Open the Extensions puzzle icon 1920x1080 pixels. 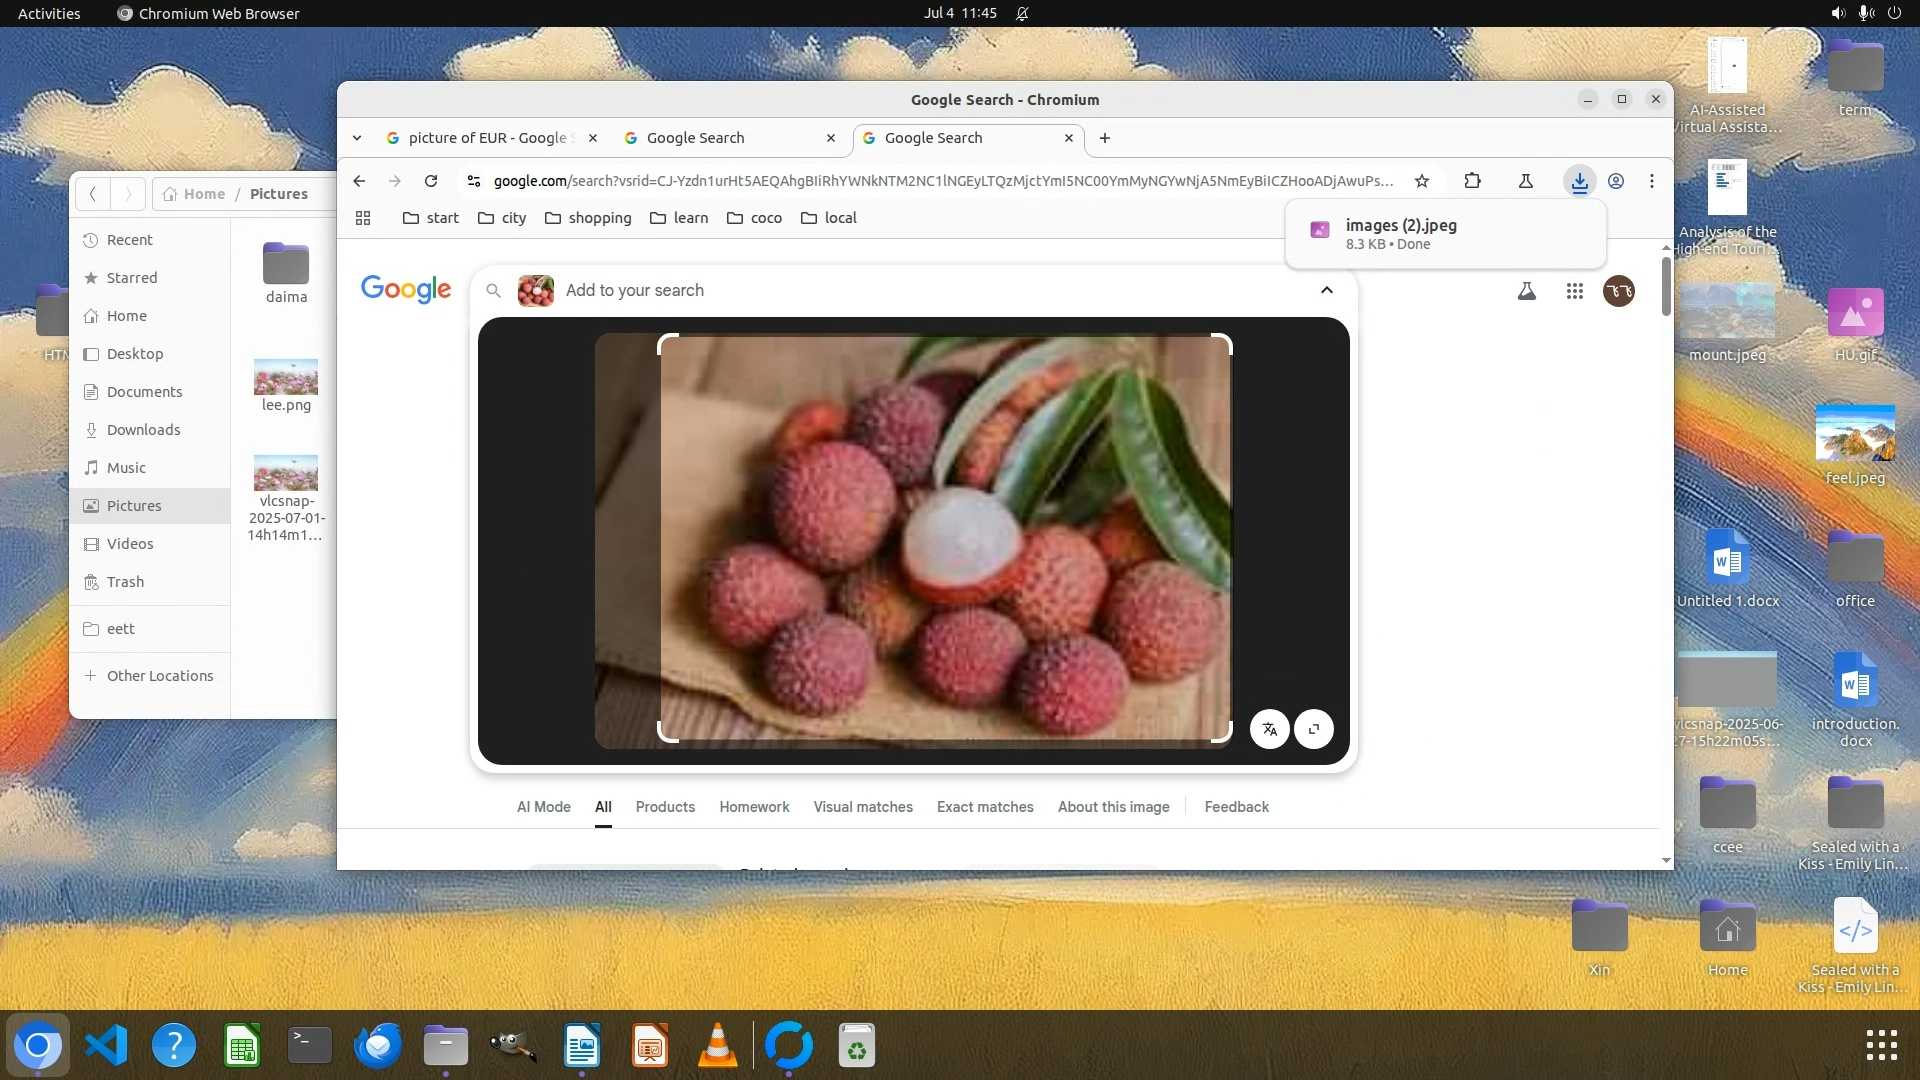(x=1472, y=181)
